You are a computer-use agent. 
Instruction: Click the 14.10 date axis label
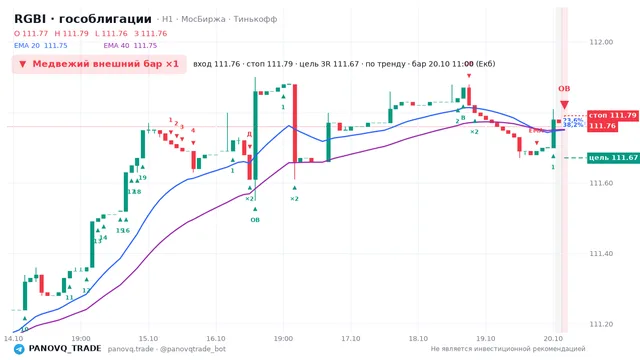[x=13, y=339]
